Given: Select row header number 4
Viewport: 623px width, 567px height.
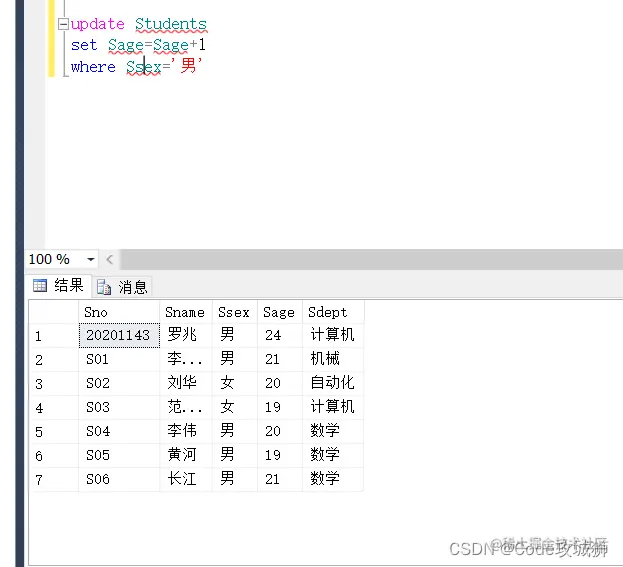Looking at the screenshot, I should [x=54, y=408].
